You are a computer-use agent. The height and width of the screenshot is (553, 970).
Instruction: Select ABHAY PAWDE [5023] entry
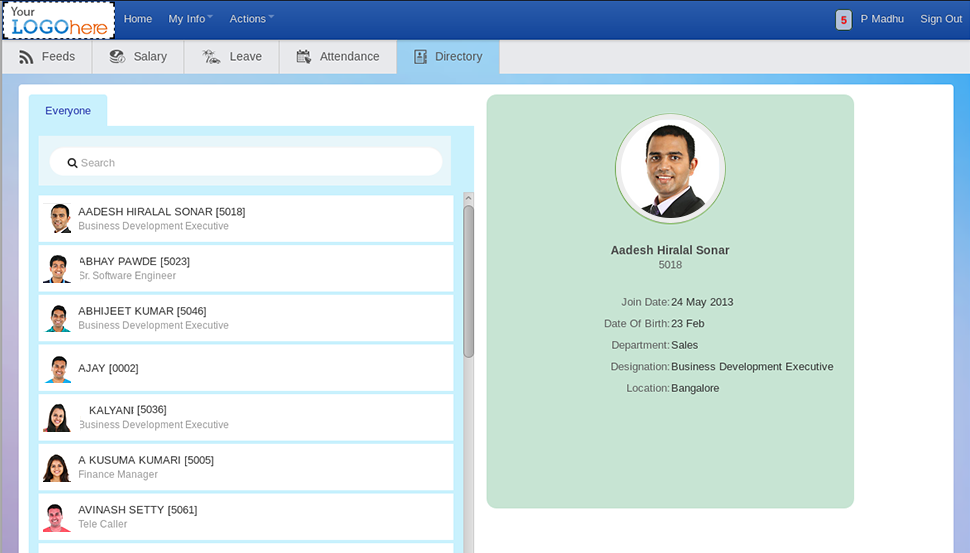click(x=246, y=268)
